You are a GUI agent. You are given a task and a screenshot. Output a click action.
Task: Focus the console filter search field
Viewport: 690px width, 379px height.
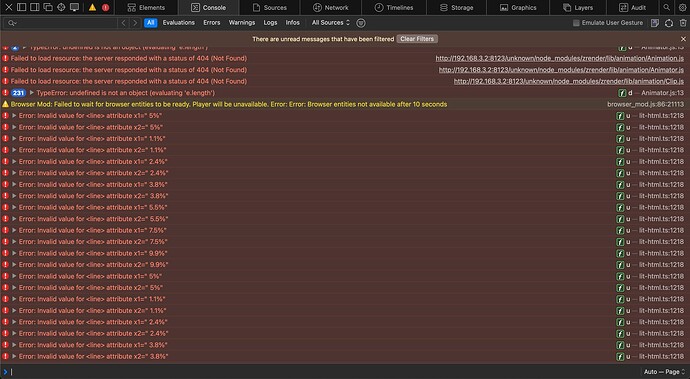tap(61, 23)
